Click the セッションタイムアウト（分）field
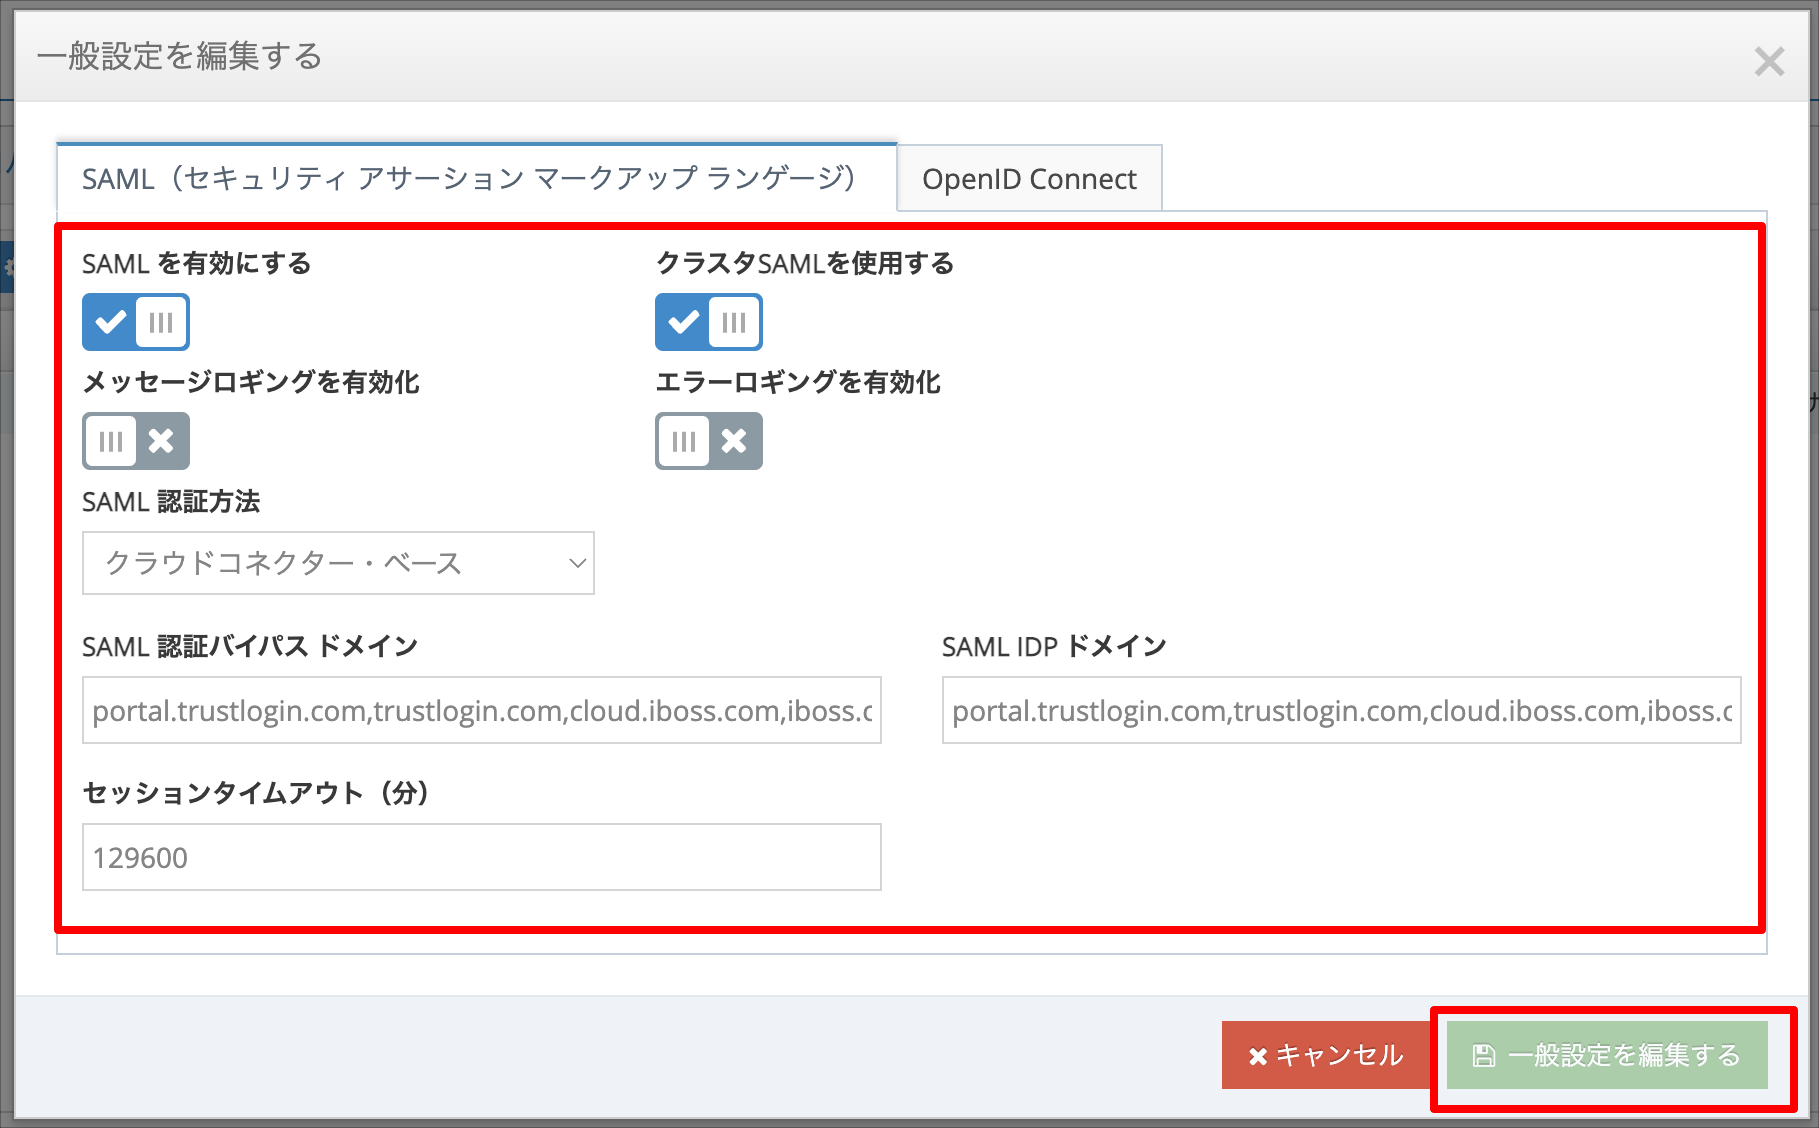The width and height of the screenshot is (1819, 1128). pos(482,857)
